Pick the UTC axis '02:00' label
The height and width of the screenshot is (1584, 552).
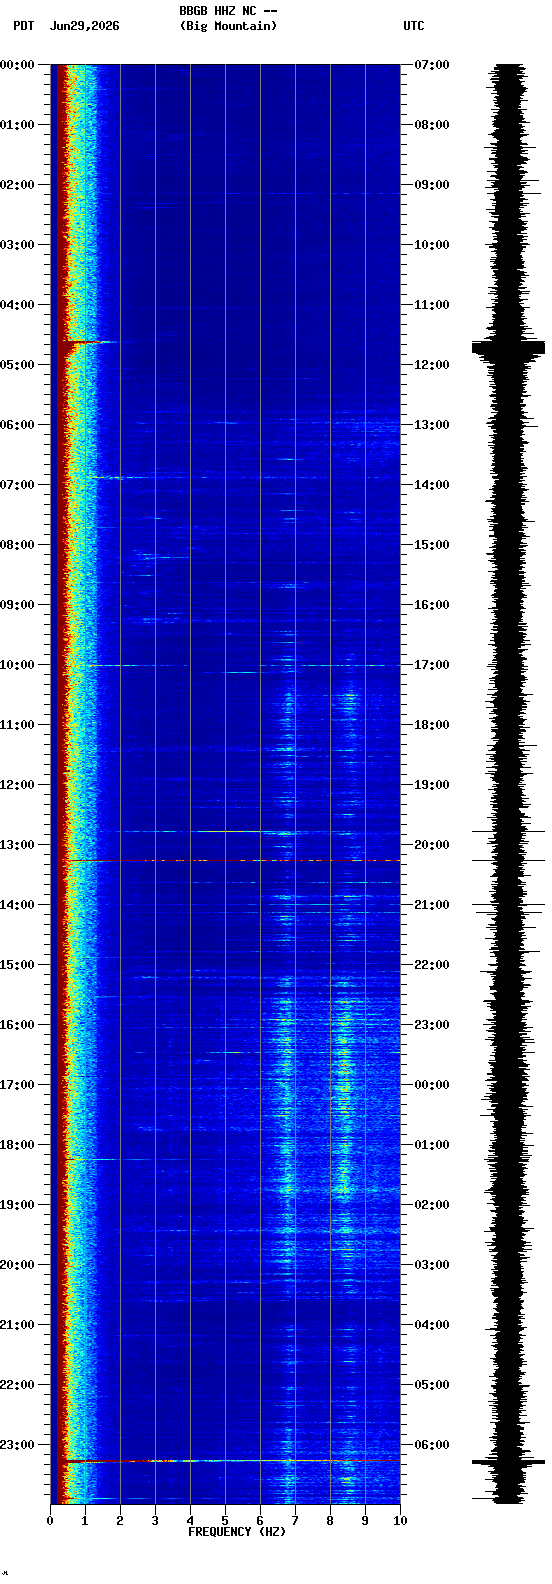tap(432, 1205)
